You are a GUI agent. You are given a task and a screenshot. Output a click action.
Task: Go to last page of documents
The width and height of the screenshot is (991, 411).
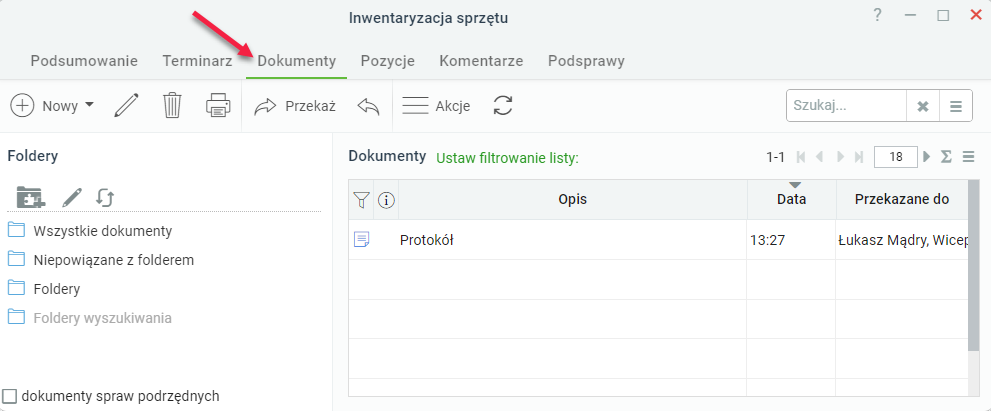[859, 157]
